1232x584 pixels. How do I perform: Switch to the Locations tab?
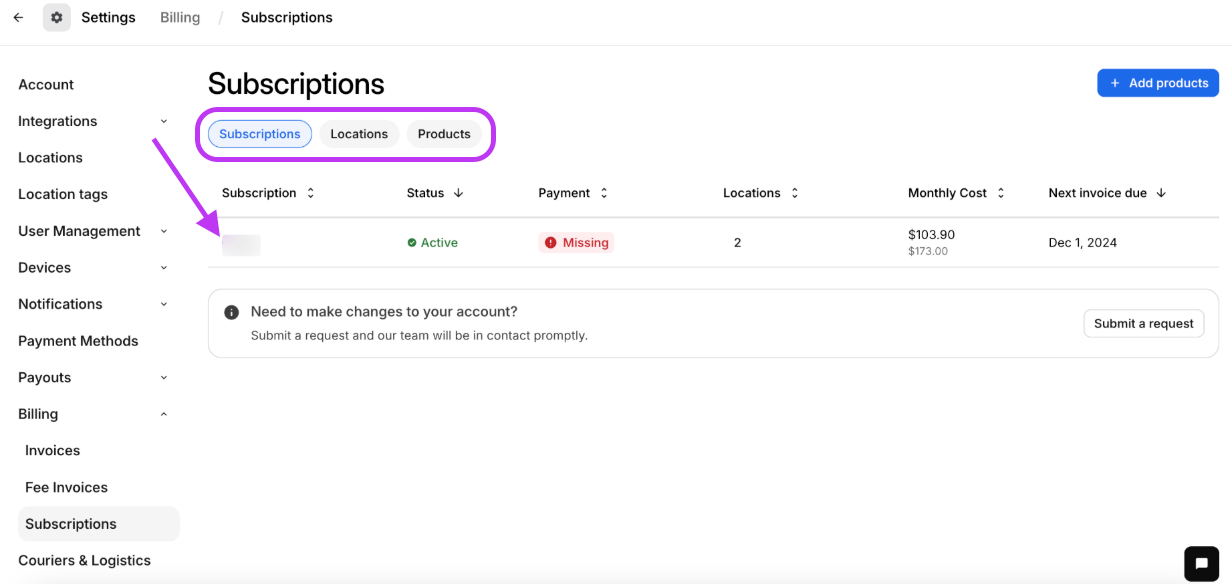[x=359, y=133]
